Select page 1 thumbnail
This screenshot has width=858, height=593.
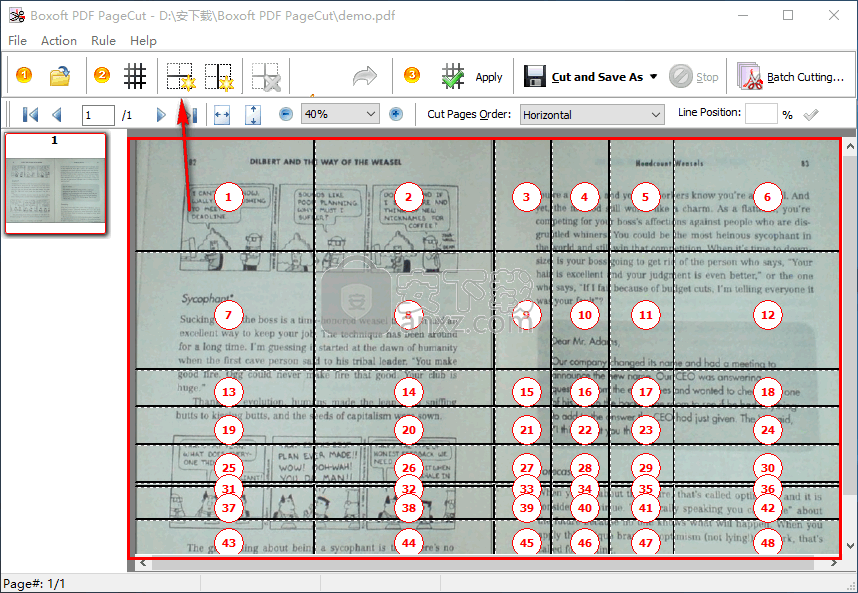(55, 183)
